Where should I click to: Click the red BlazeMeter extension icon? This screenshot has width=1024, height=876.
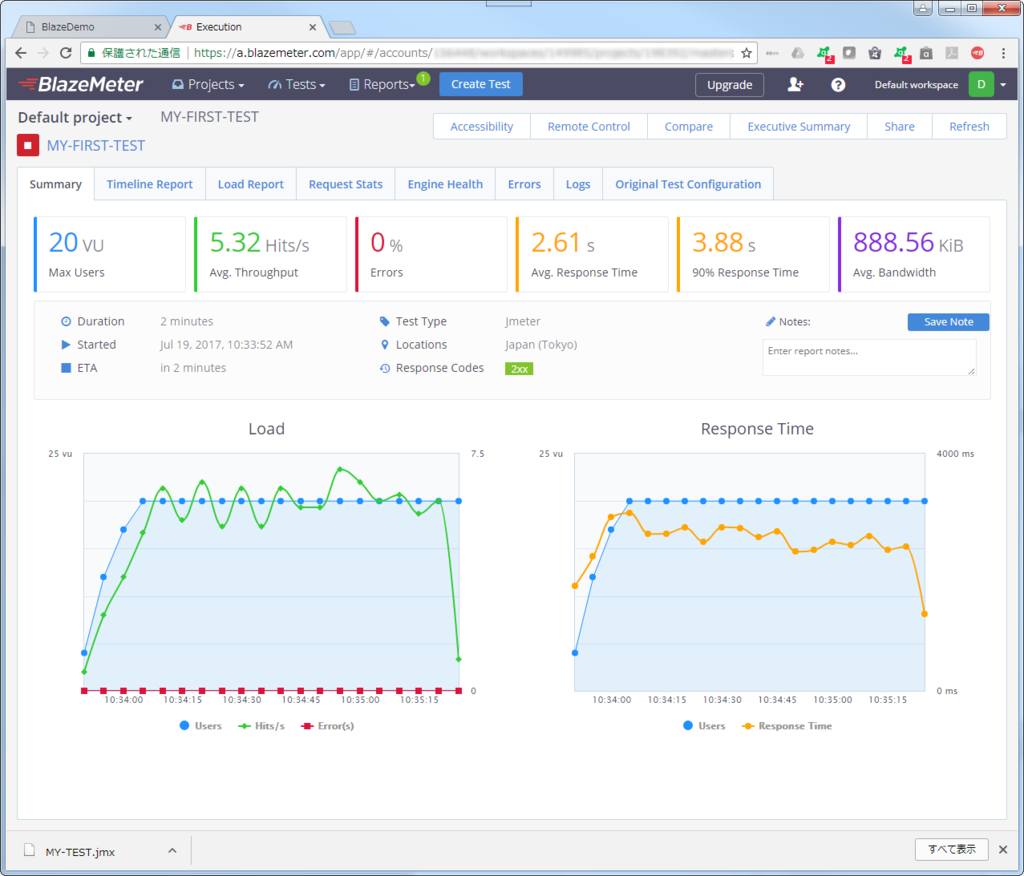[x=978, y=53]
